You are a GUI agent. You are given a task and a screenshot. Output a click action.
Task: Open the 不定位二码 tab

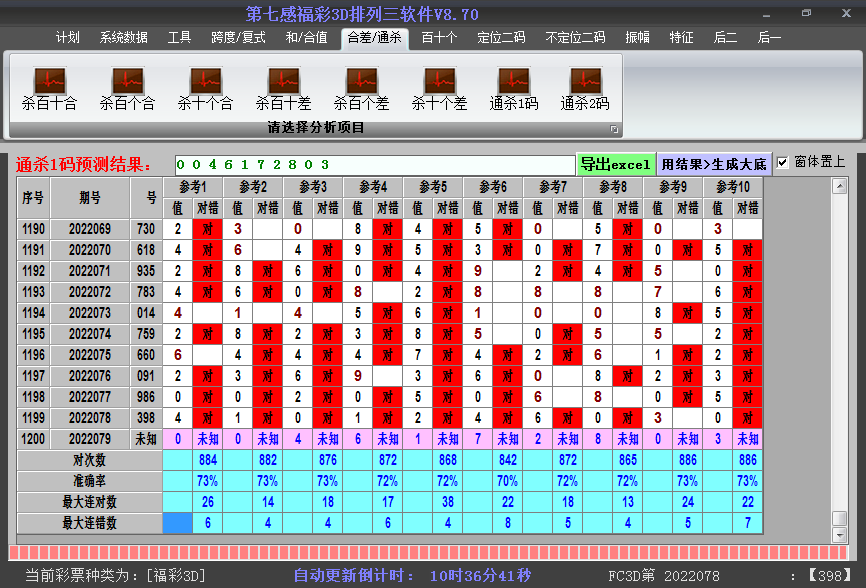pos(575,37)
